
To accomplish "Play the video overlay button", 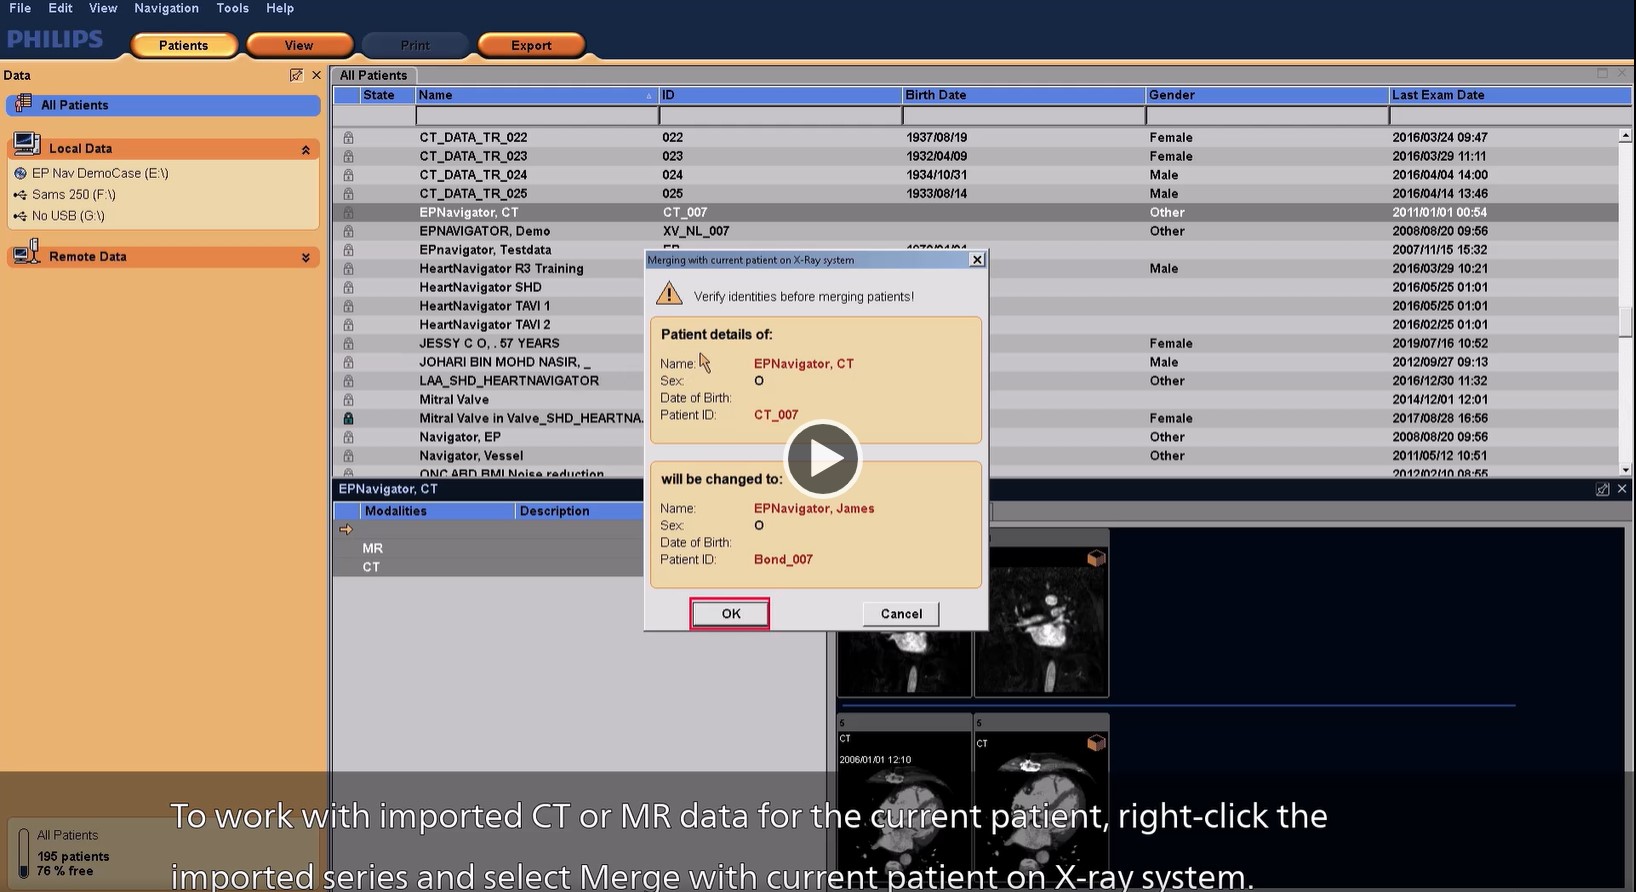I will [x=823, y=458].
